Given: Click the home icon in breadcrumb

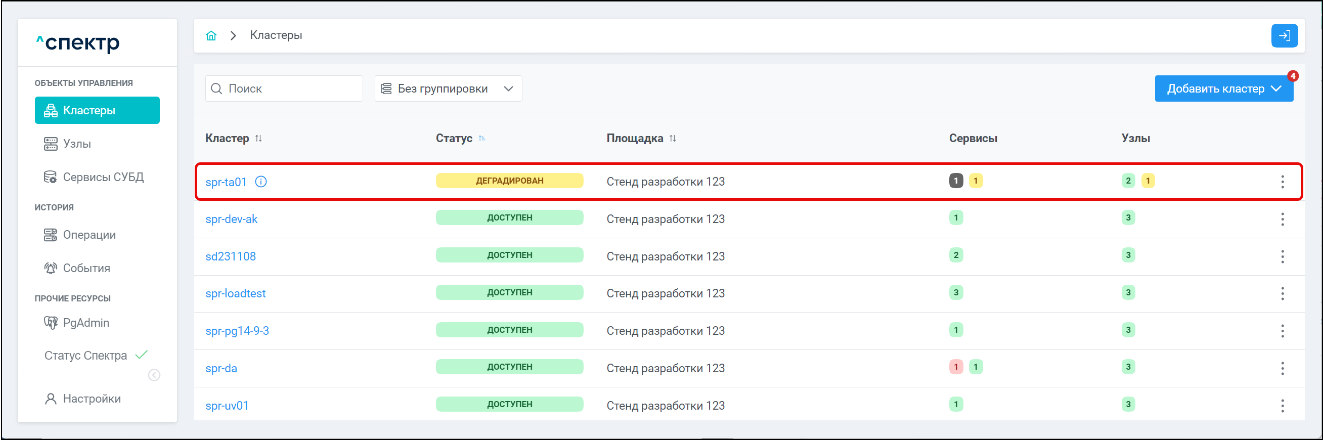Looking at the screenshot, I should pos(211,36).
